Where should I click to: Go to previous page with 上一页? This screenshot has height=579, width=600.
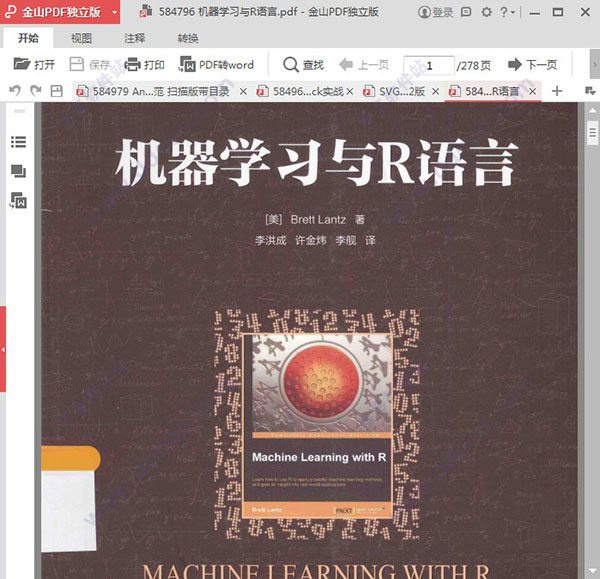click(364, 64)
